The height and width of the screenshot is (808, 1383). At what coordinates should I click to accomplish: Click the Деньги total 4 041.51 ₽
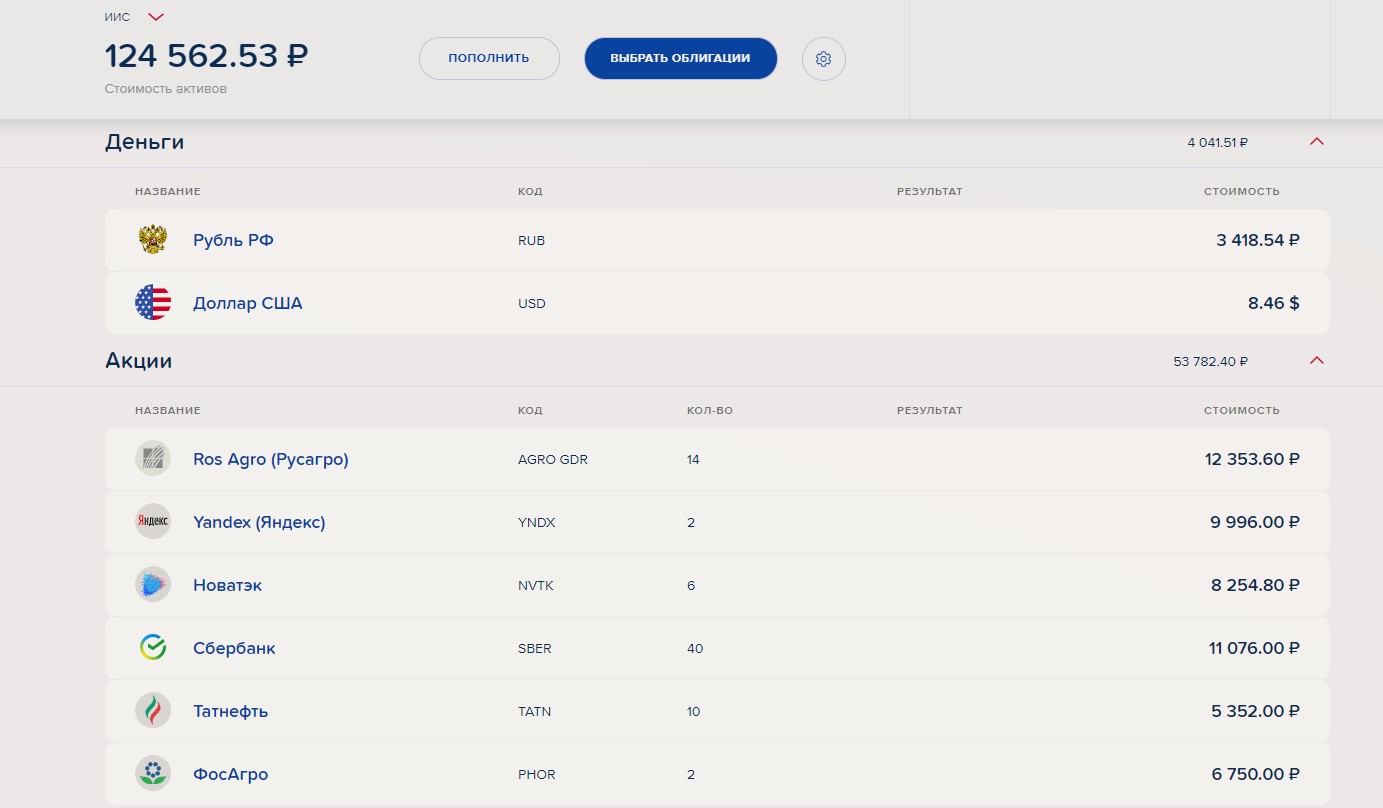(1217, 142)
